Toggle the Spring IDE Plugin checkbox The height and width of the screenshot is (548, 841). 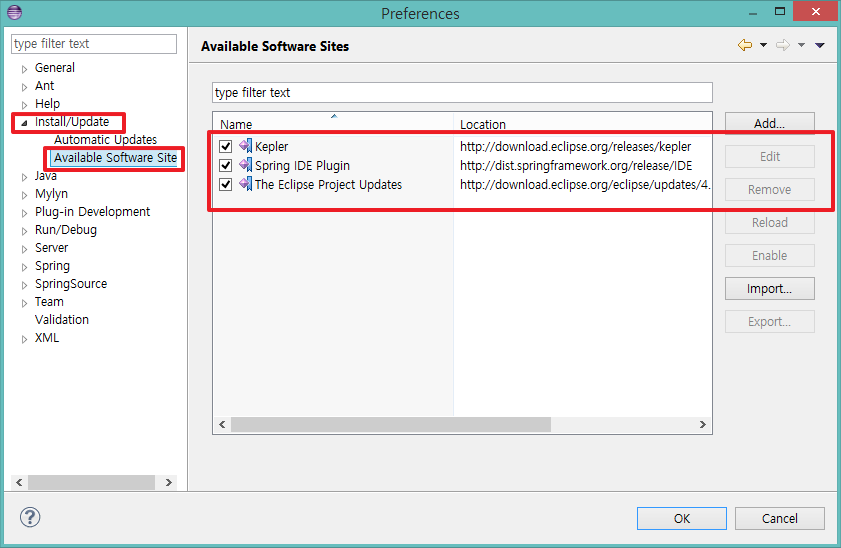pyautogui.click(x=226, y=166)
